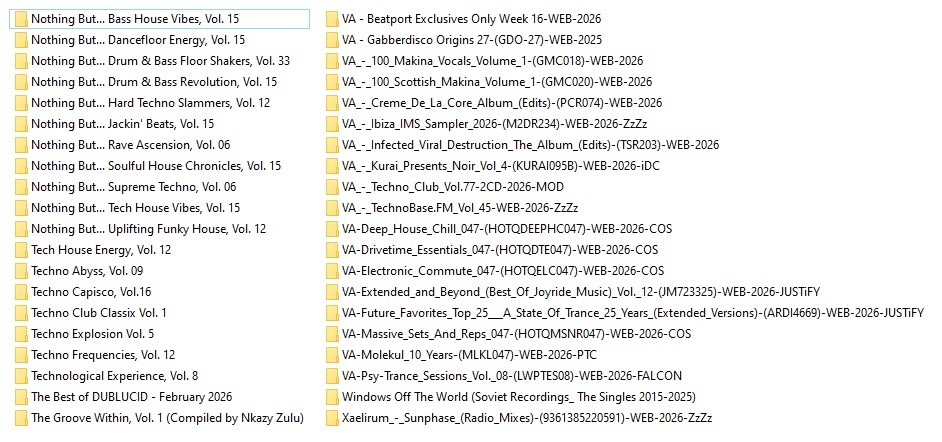Click folder icon beside Techno Frequencies, Vol. 12
942x442 pixels.
click(21, 356)
